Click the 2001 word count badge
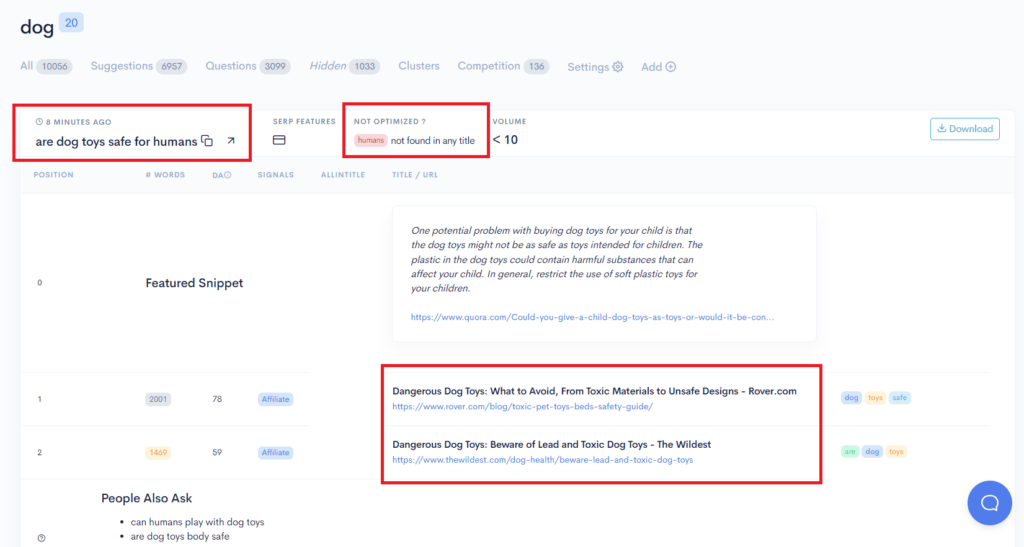 click(158, 399)
